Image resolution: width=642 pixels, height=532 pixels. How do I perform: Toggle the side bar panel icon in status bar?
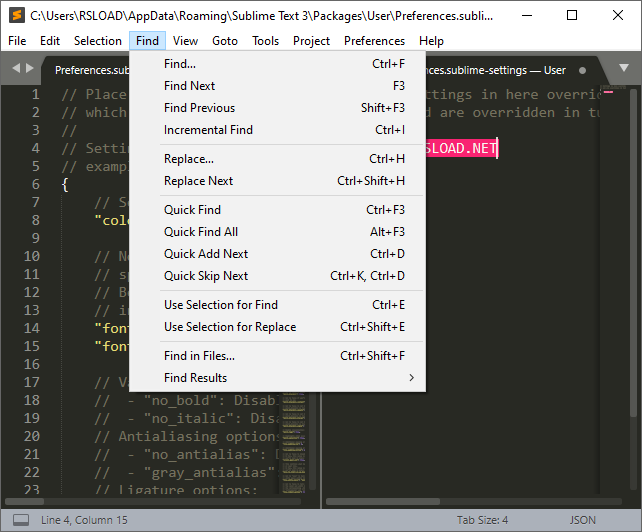tap(21, 520)
